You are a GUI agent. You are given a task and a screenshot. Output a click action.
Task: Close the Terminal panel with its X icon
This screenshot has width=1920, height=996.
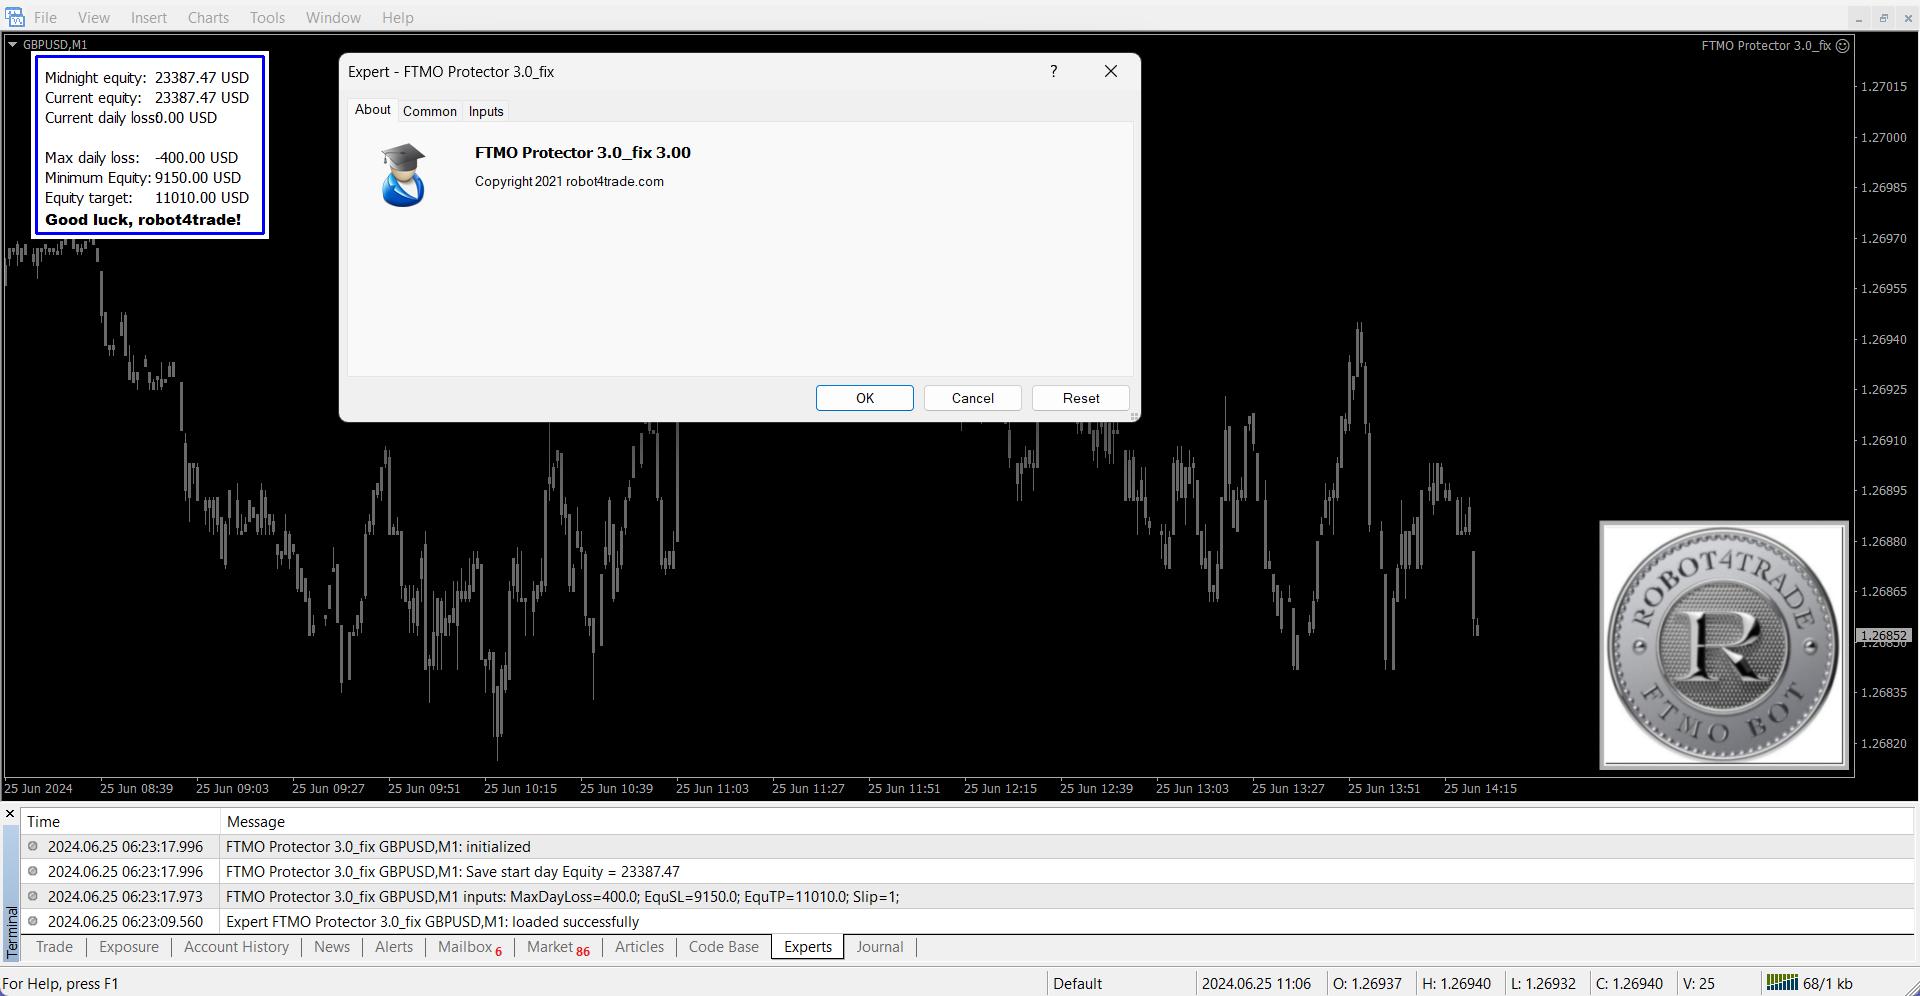click(x=10, y=814)
